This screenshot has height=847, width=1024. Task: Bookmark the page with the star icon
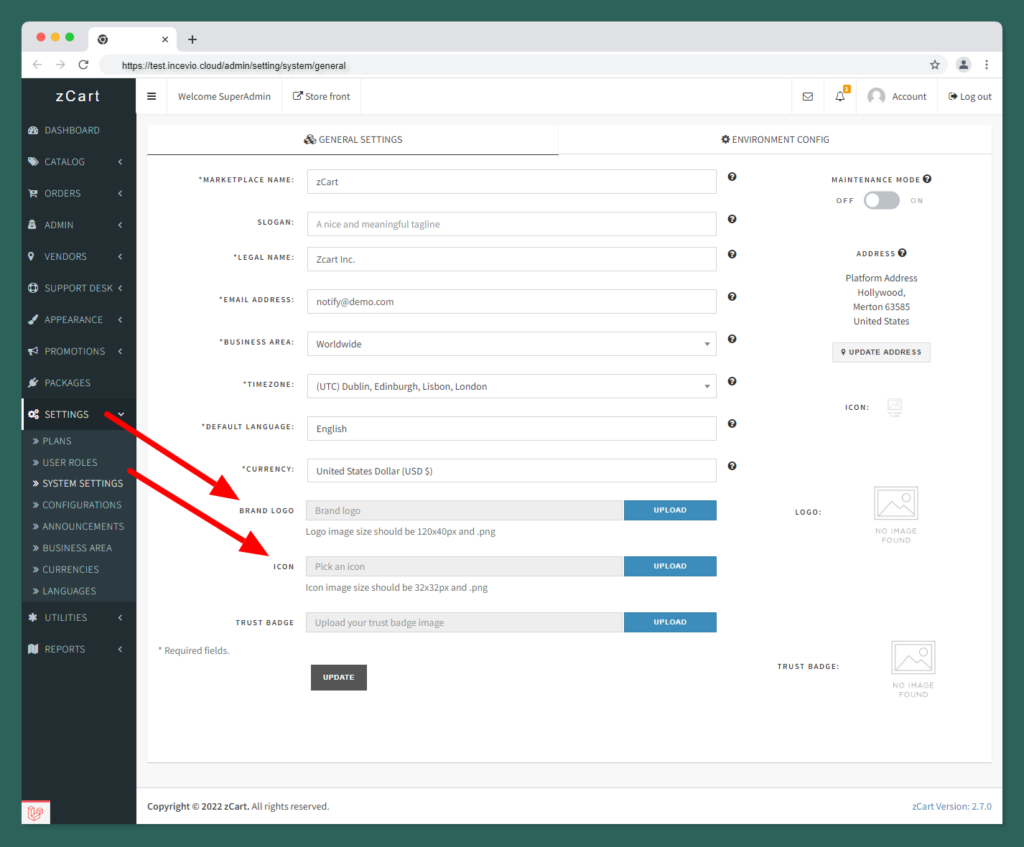tap(935, 65)
